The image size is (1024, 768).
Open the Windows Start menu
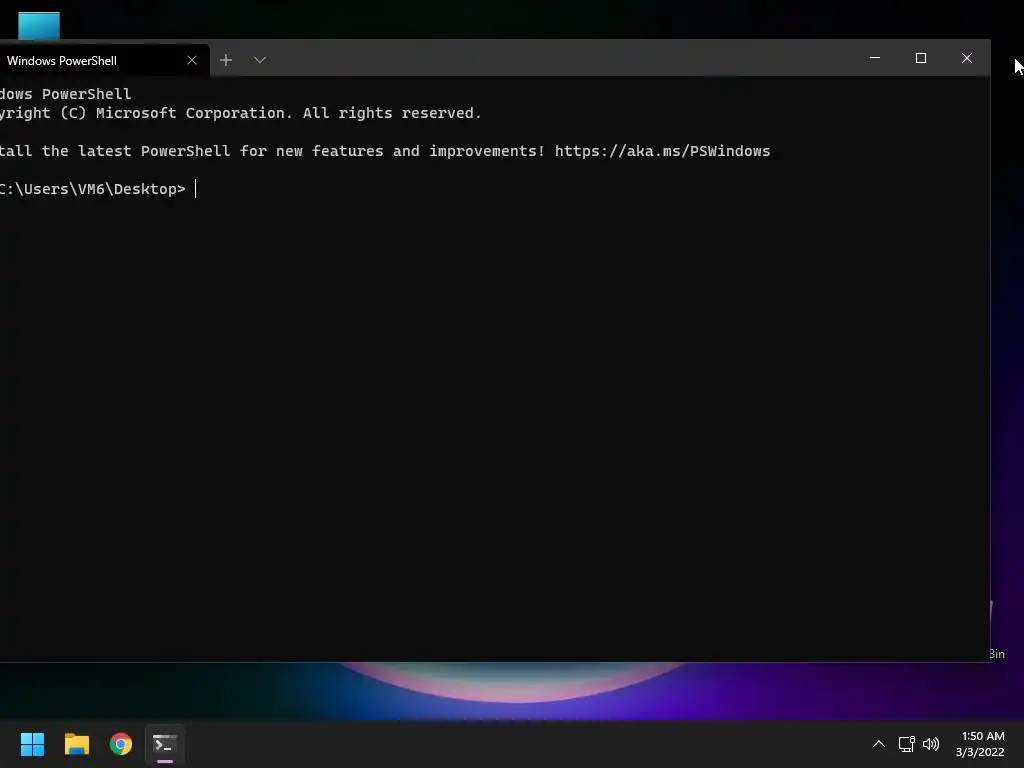click(x=32, y=744)
